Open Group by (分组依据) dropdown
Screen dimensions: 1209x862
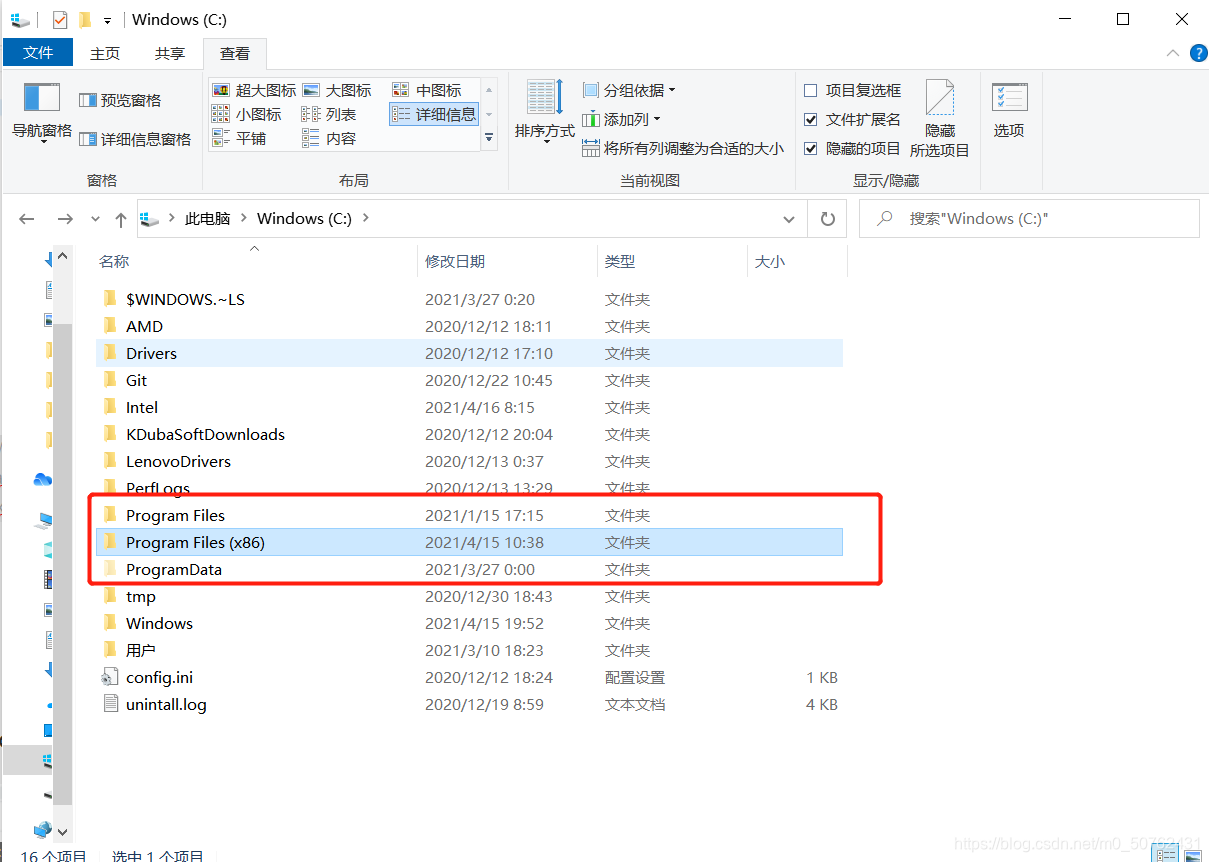(629, 90)
